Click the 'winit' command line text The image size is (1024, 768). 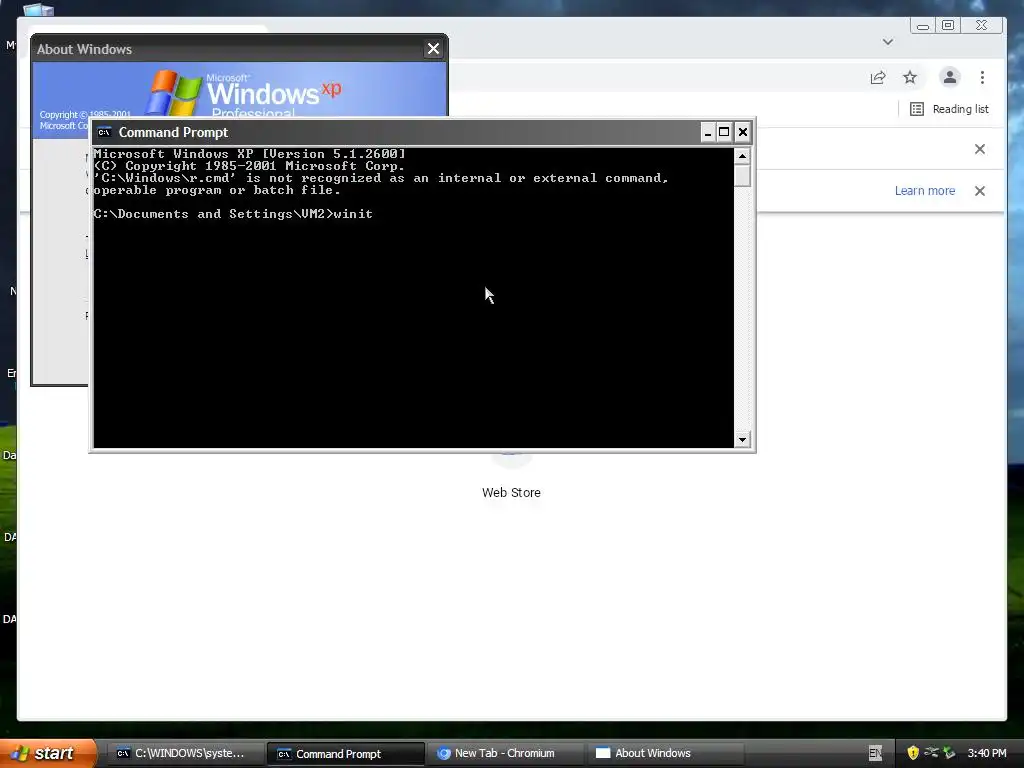tap(353, 214)
